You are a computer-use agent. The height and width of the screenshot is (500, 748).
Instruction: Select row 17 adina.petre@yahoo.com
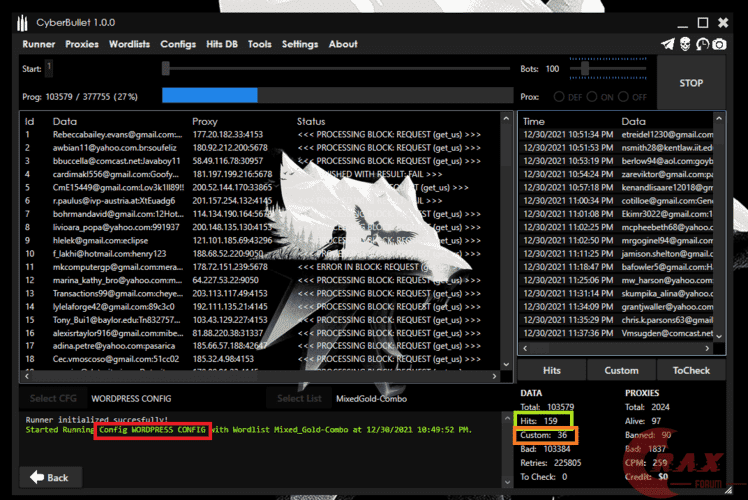point(260,346)
